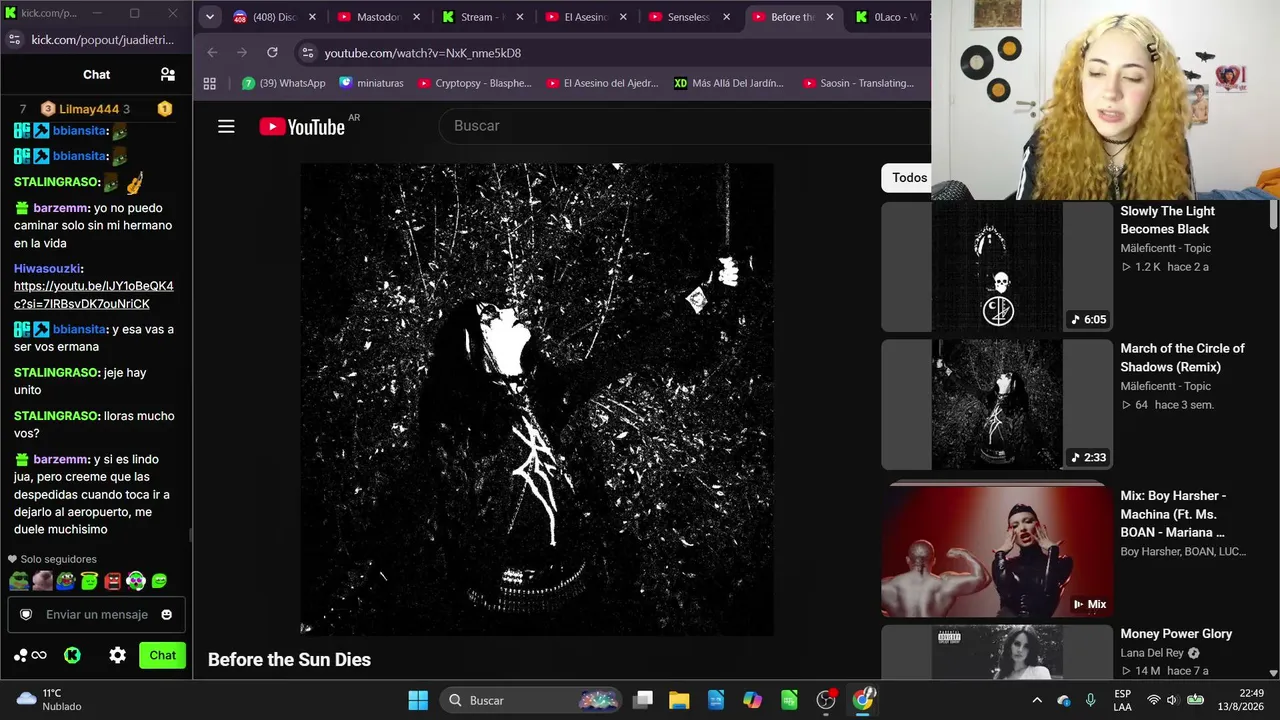Close the Senseless tab
Viewport: 1280px width, 720px height.
(726, 17)
